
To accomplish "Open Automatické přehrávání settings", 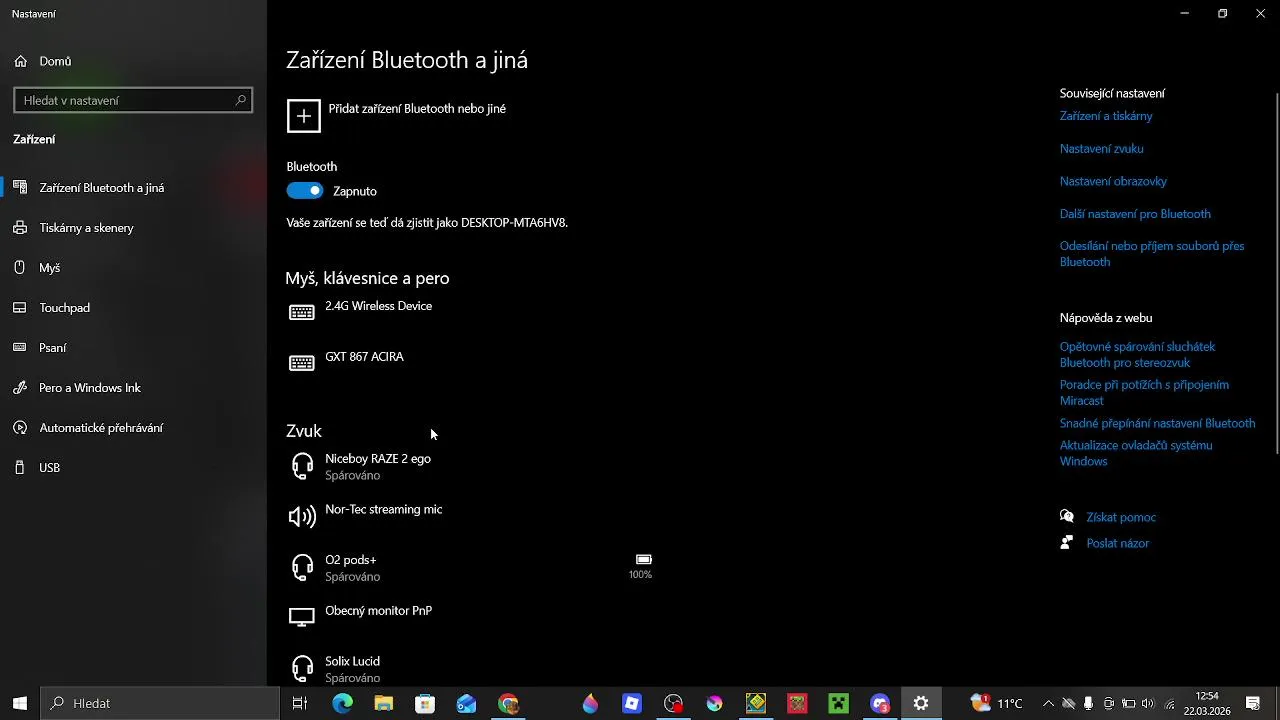I will coord(133,428).
